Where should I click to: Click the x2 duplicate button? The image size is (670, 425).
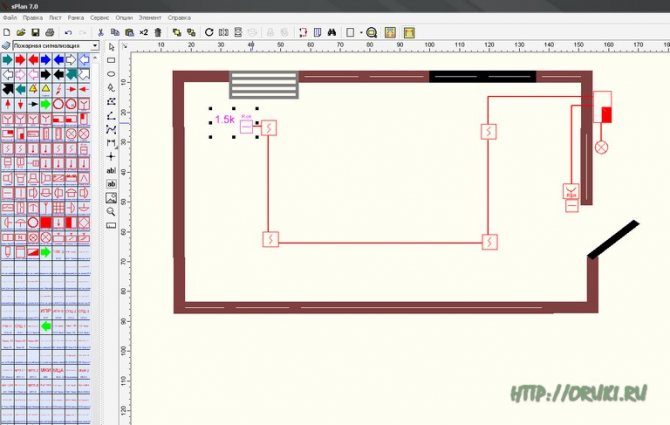144,32
